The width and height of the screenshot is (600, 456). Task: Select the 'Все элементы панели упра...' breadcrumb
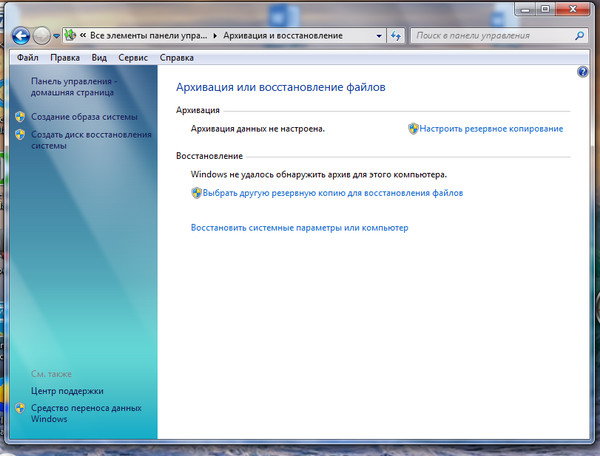[x=148, y=36]
